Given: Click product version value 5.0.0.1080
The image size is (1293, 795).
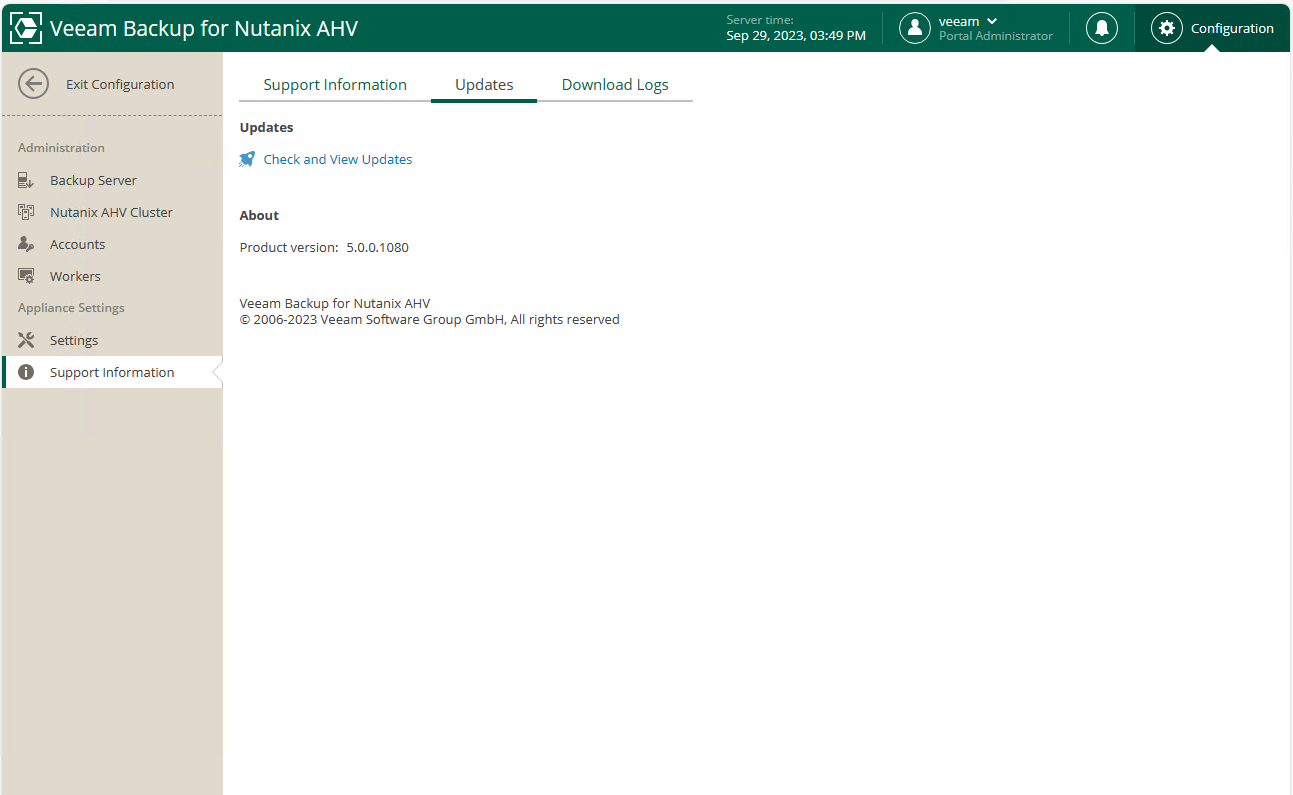Looking at the screenshot, I should click(x=378, y=247).
